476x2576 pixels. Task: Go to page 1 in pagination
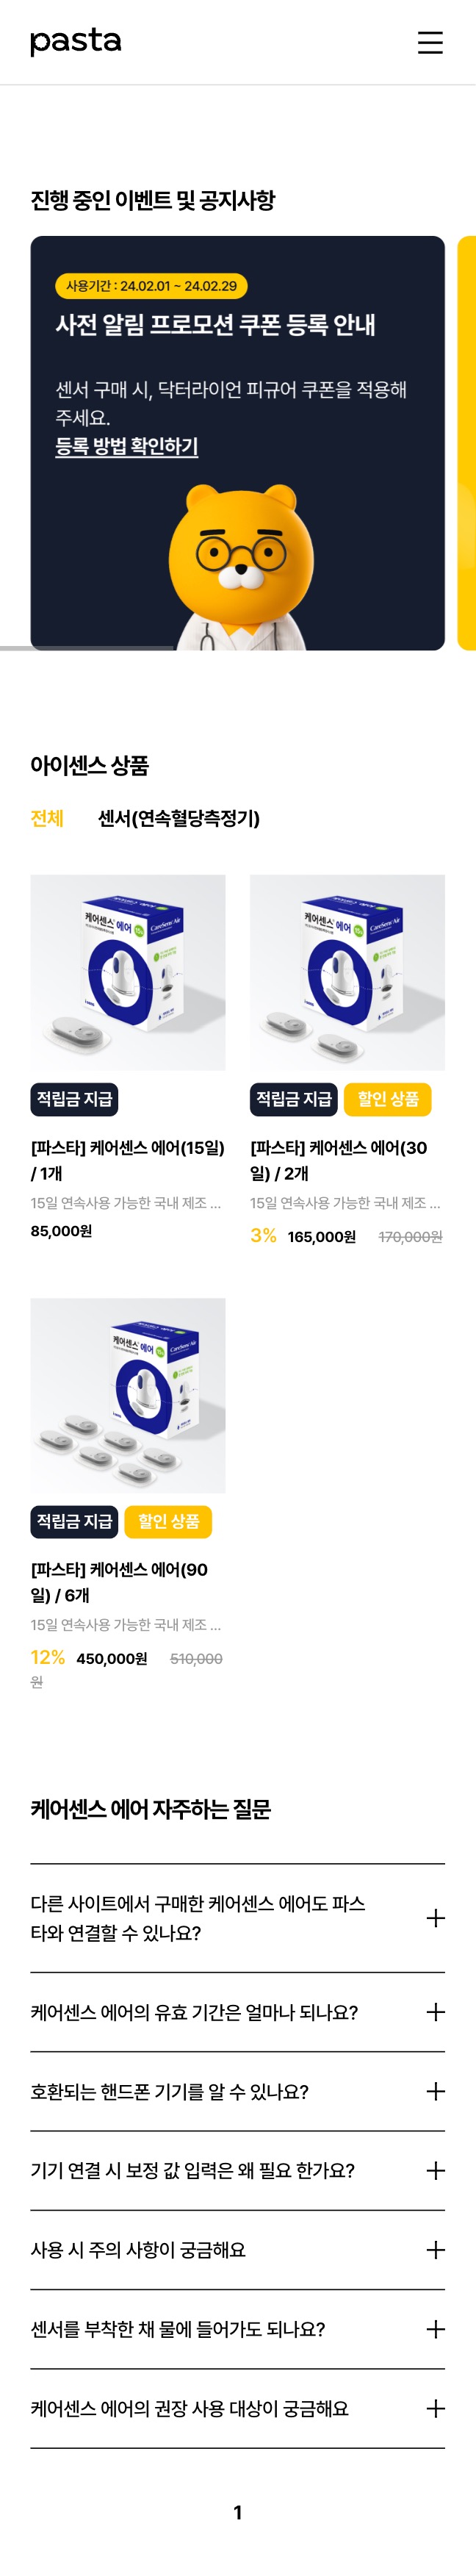point(238,2511)
